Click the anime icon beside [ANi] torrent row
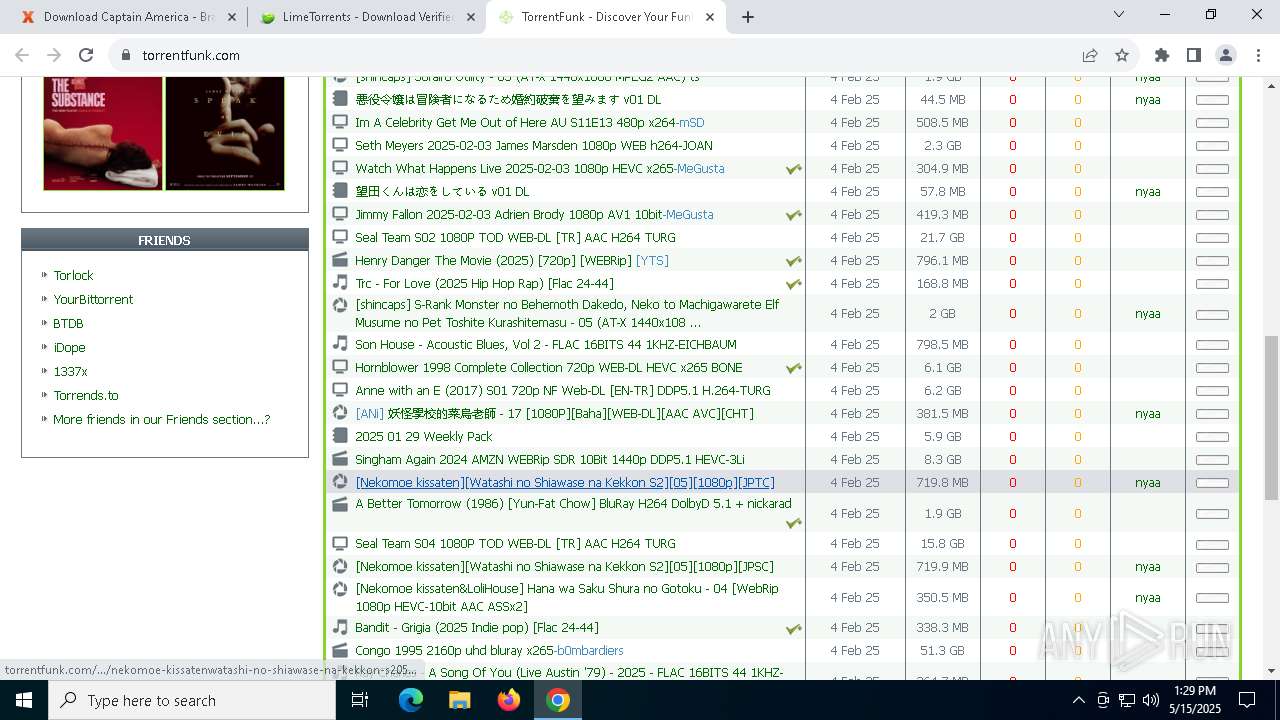 [x=340, y=413]
